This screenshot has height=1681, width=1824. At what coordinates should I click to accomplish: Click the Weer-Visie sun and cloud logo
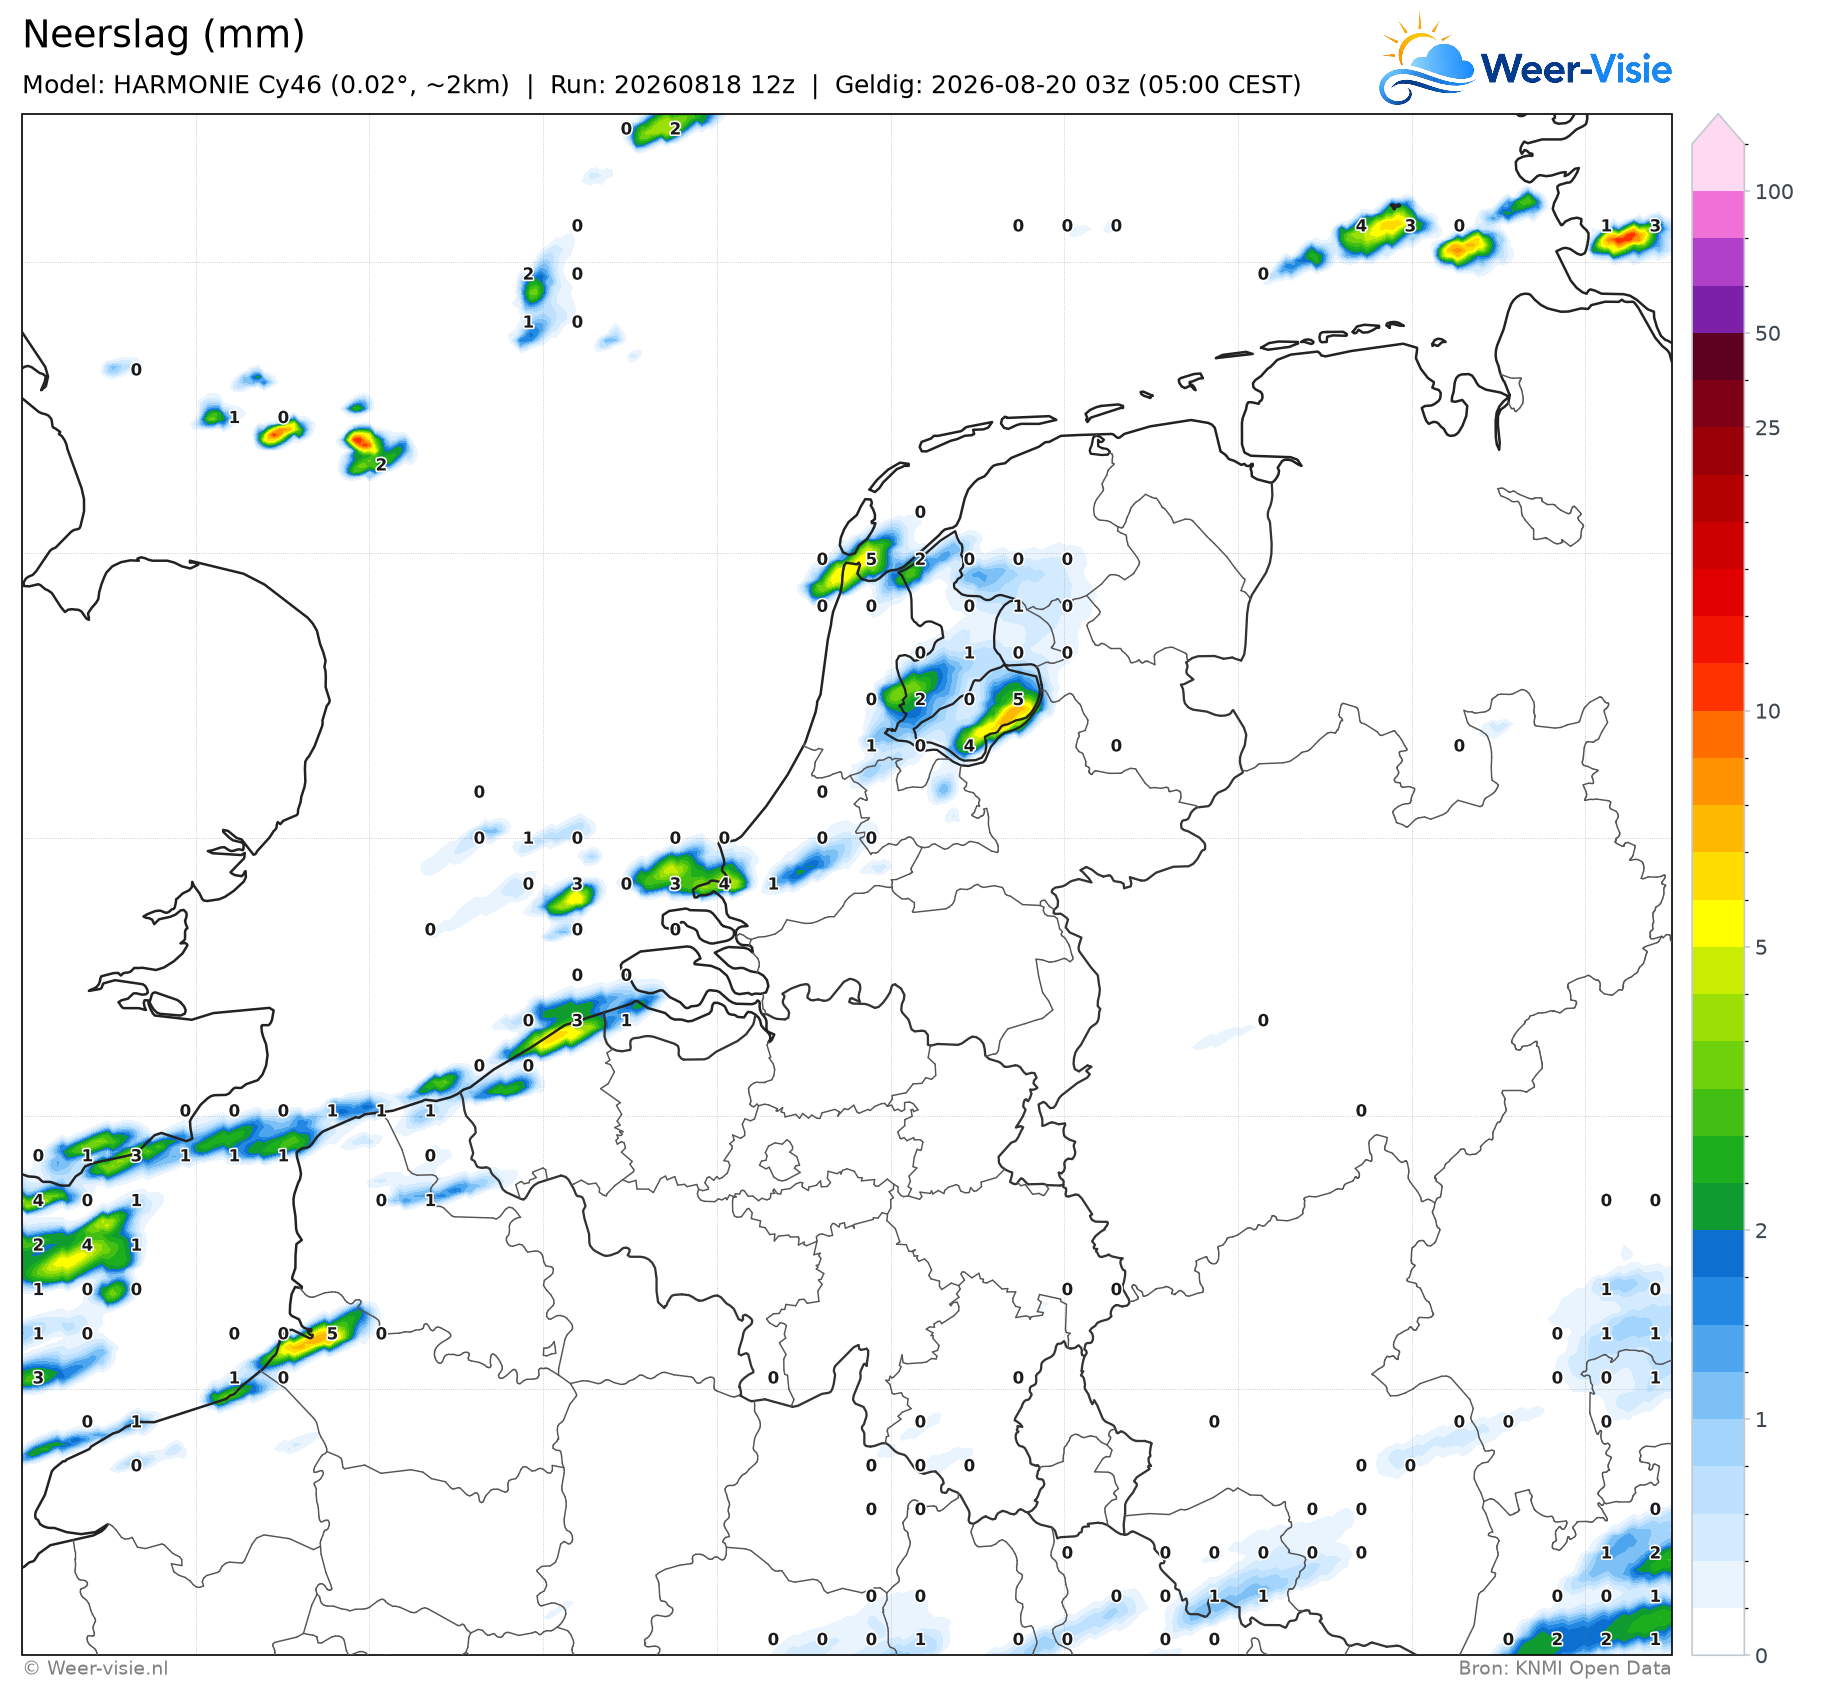(1427, 59)
